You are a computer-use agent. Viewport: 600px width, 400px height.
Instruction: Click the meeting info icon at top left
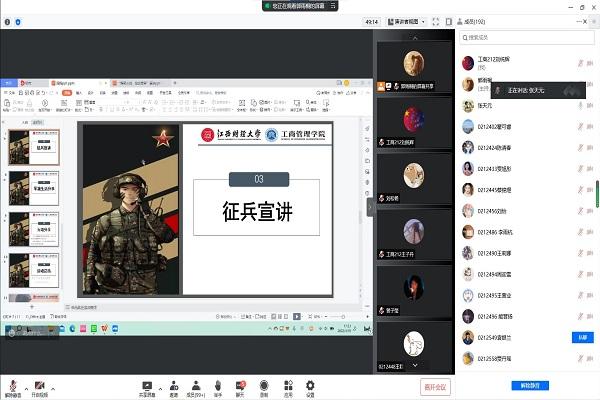point(7,22)
